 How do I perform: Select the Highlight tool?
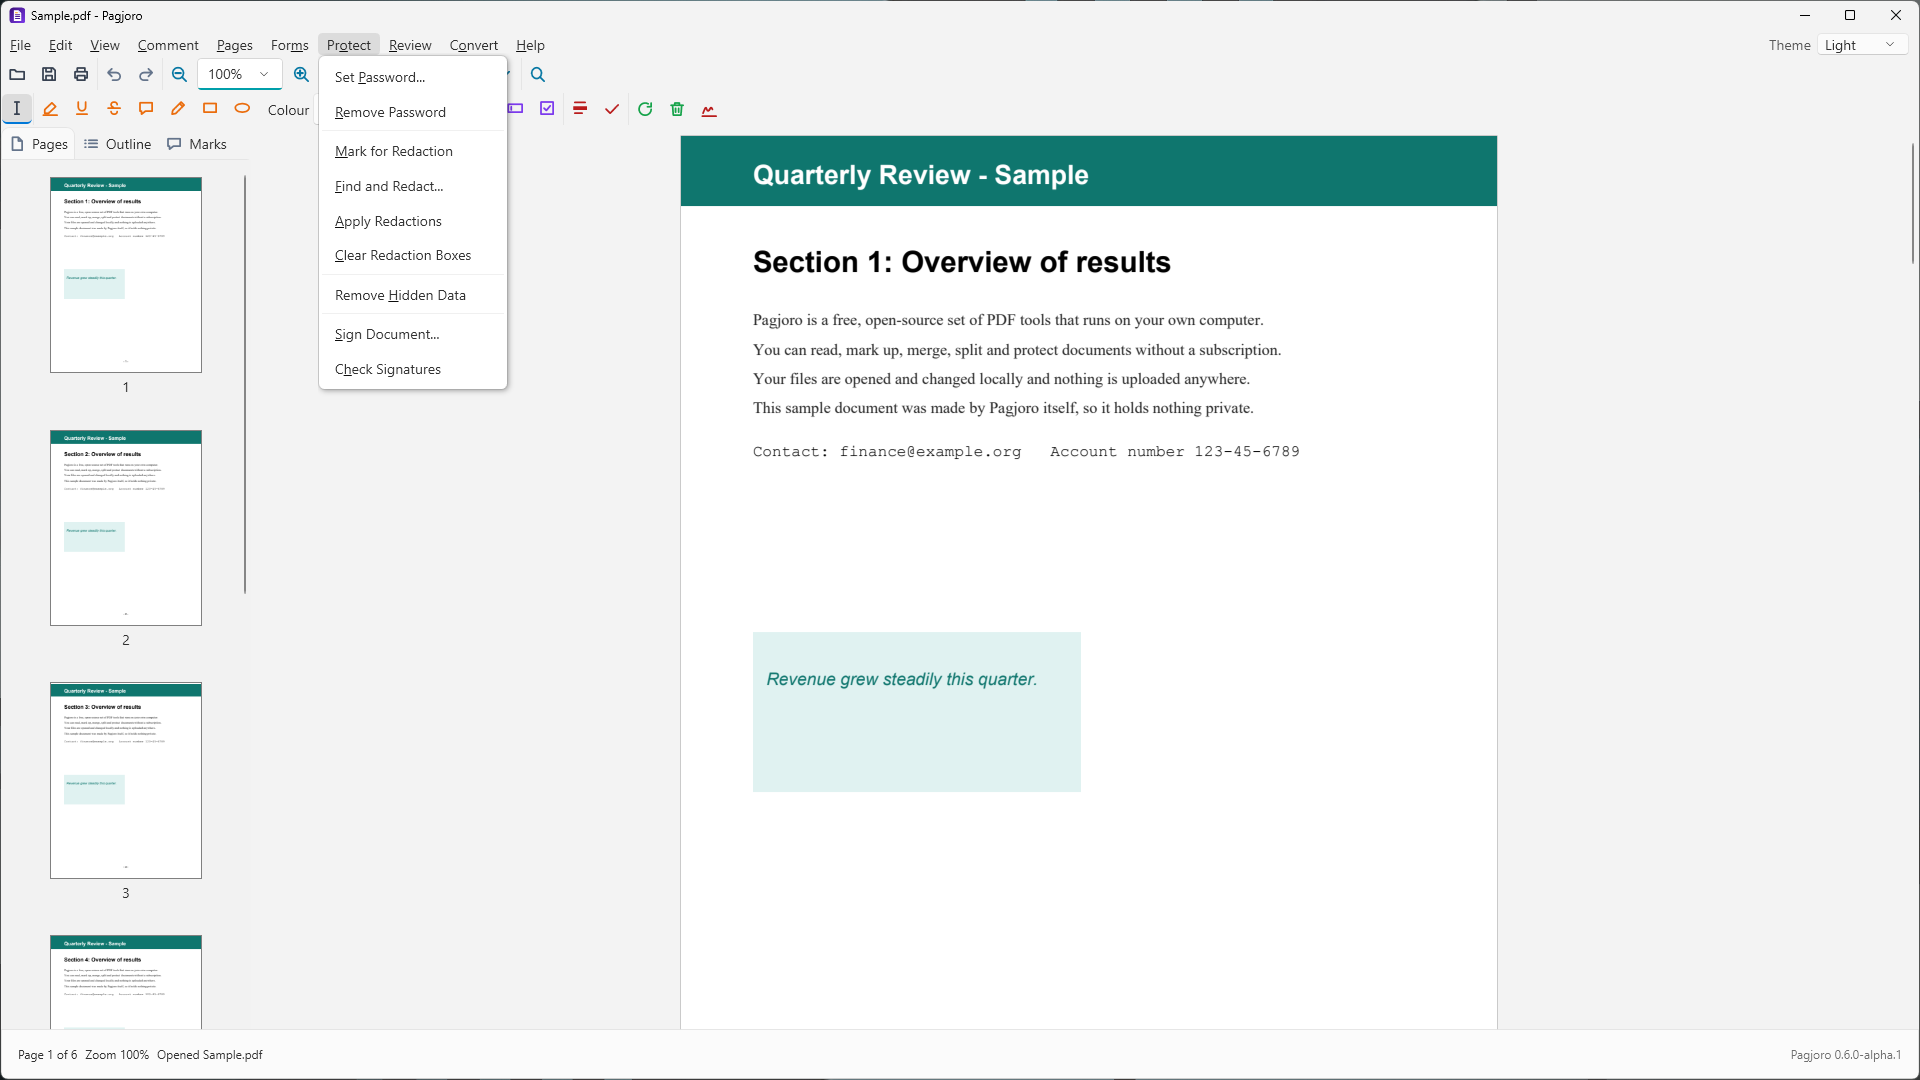click(50, 109)
